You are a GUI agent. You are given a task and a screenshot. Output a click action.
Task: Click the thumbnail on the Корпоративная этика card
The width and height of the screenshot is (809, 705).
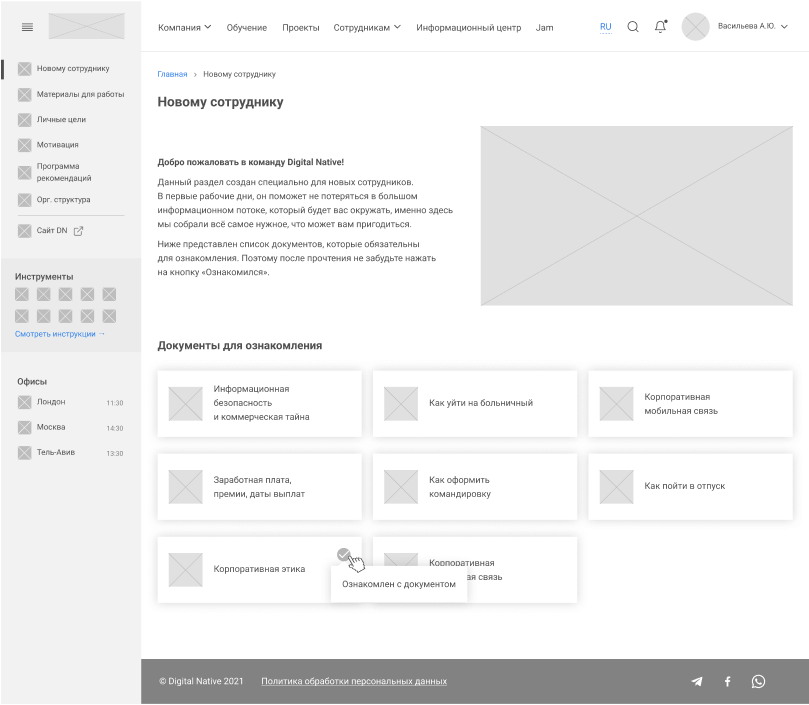tap(185, 570)
